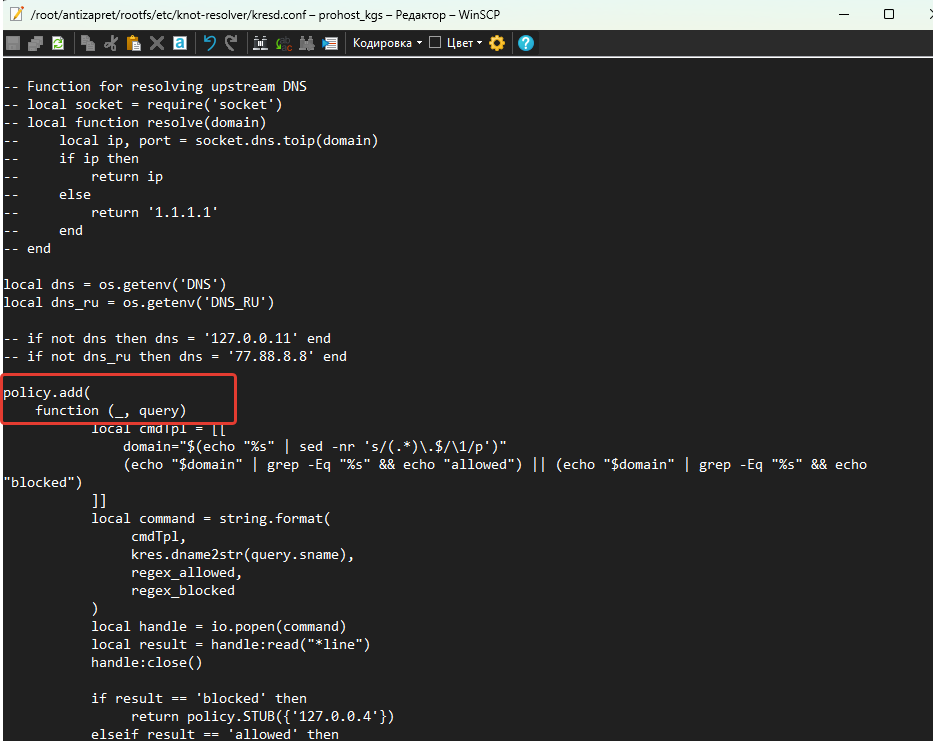933x741 pixels.
Task: Click the editor document icon in title bar
Action: 17,14
